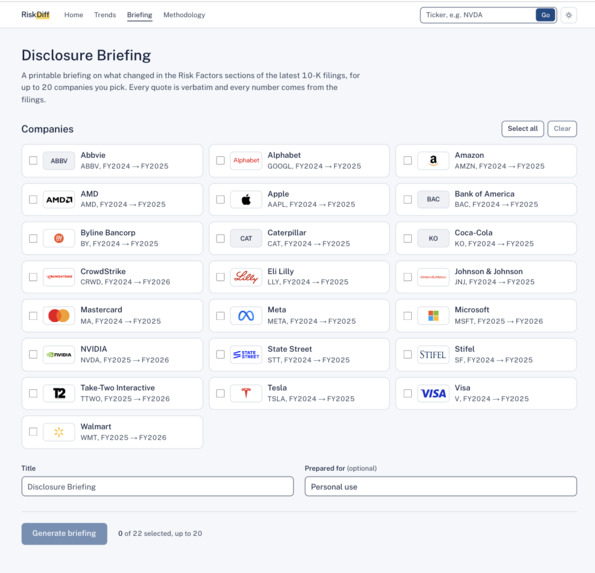Click the Prepared for input field
This screenshot has width=595, height=573.
tap(441, 486)
